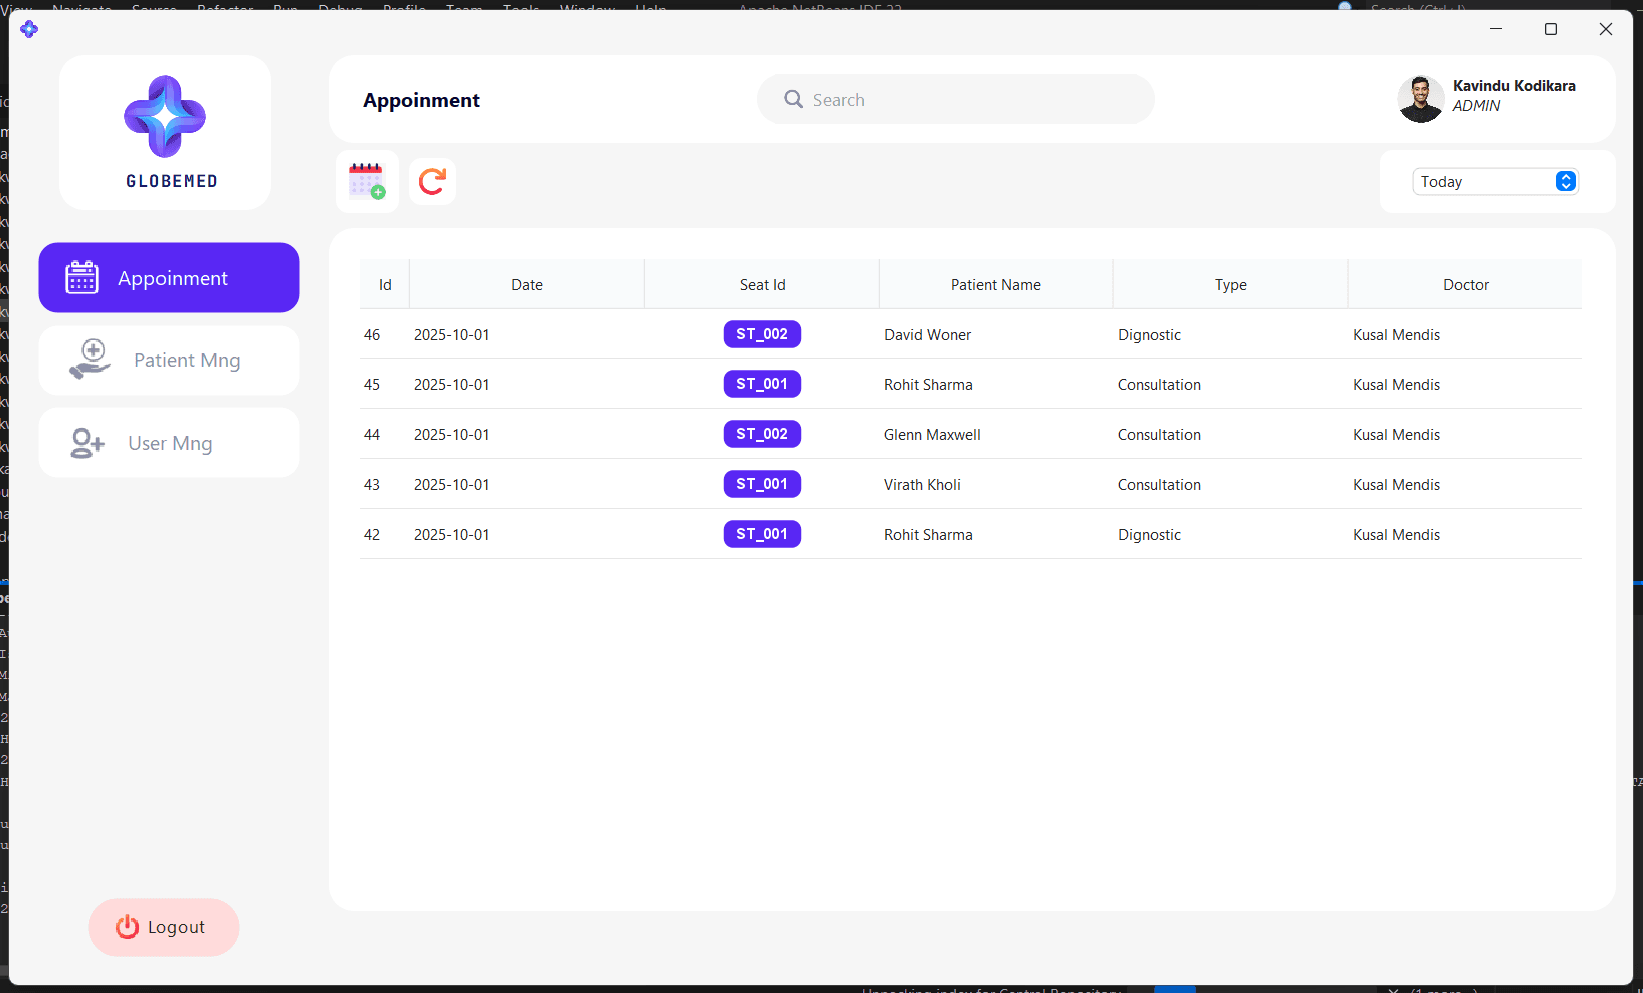Image resolution: width=1643 pixels, height=993 pixels.
Task: Click the ST_002 badge in row 44
Action: tap(762, 434)
